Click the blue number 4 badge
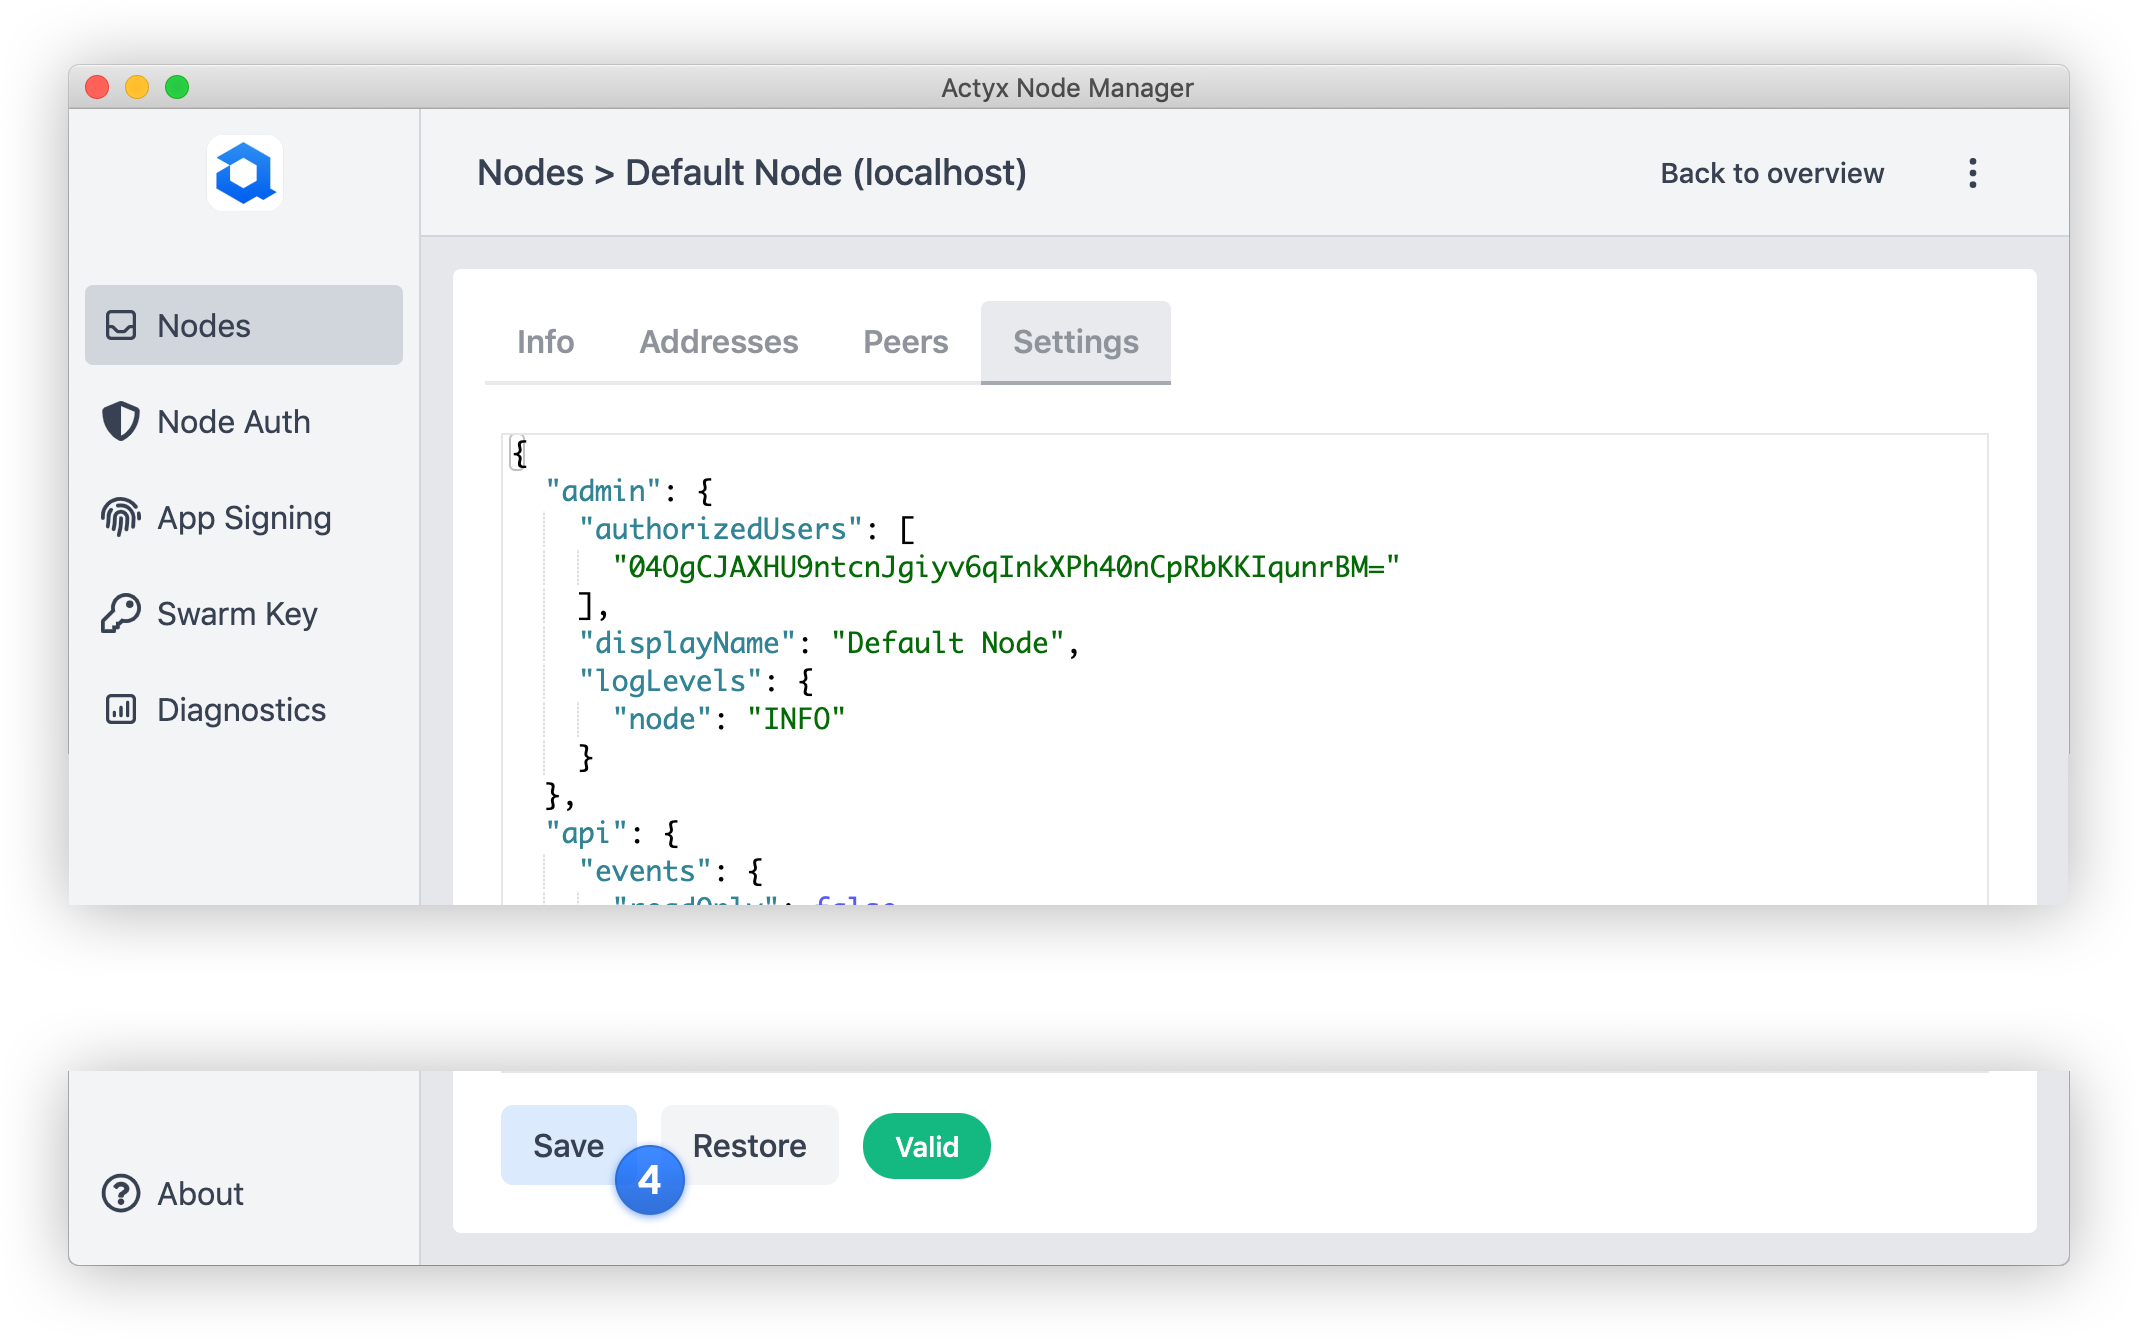Screen dimensions: 2138x1338 point(649,1180)
